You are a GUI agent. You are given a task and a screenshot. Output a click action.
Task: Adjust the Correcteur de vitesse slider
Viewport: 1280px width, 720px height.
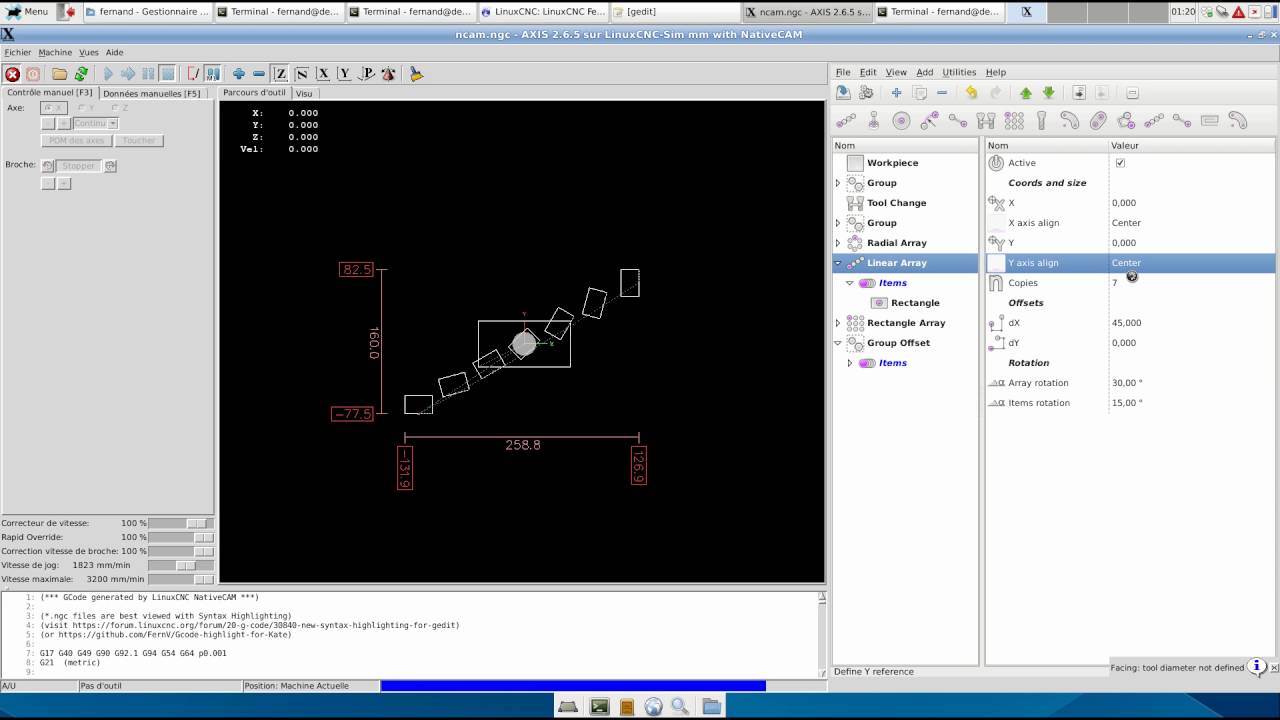(181, 523)
